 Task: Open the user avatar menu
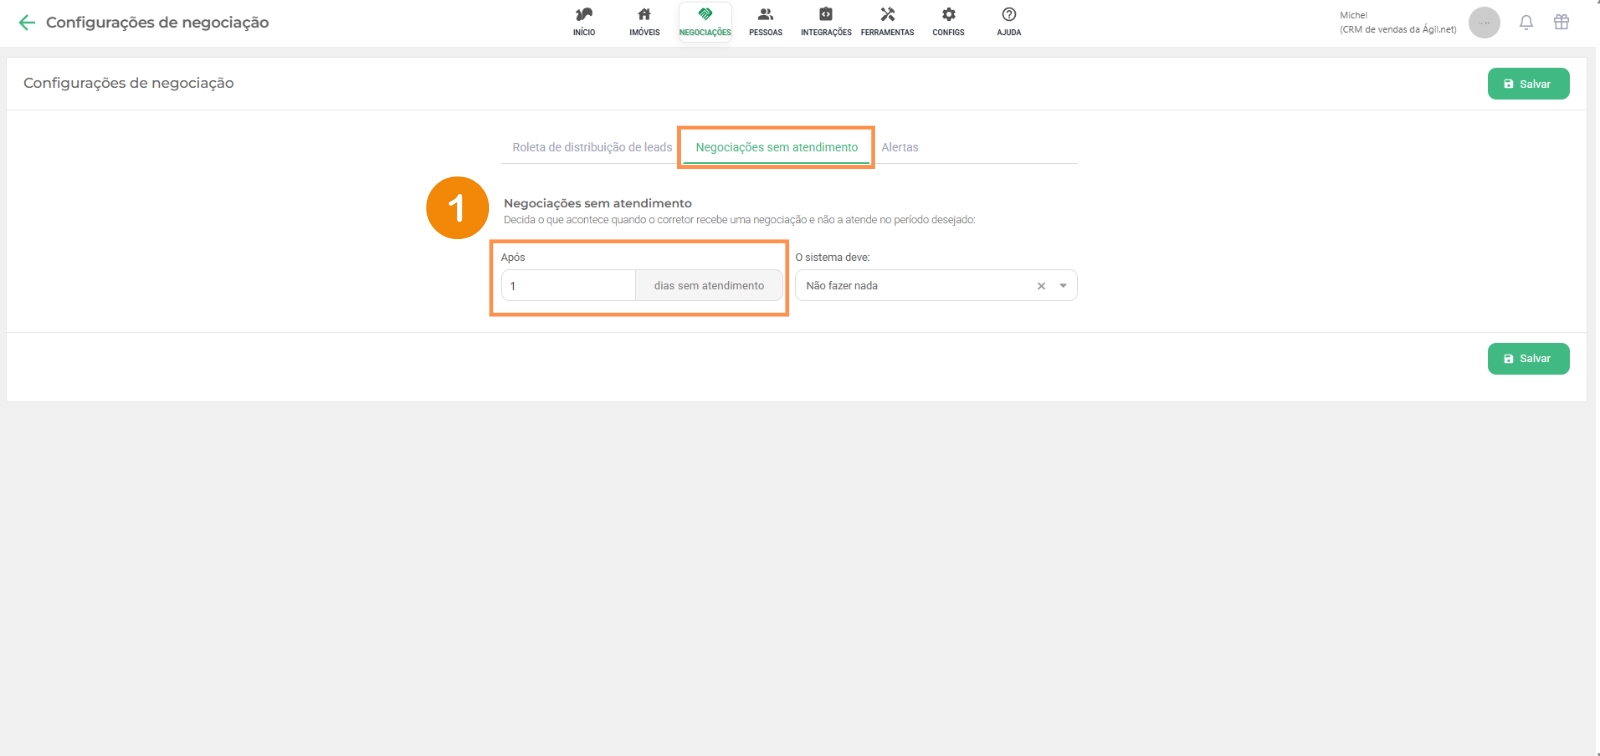(x=1484, y=22)
